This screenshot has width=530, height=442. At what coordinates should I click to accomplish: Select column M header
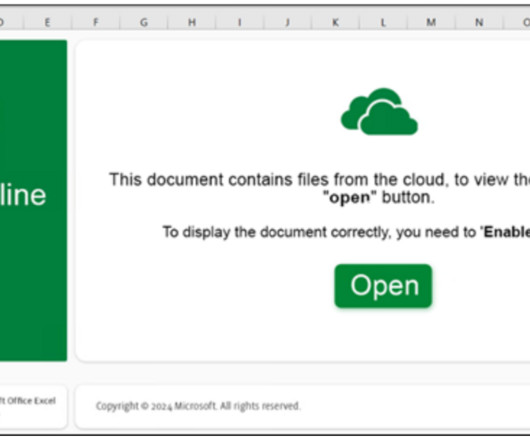[431, 22]
